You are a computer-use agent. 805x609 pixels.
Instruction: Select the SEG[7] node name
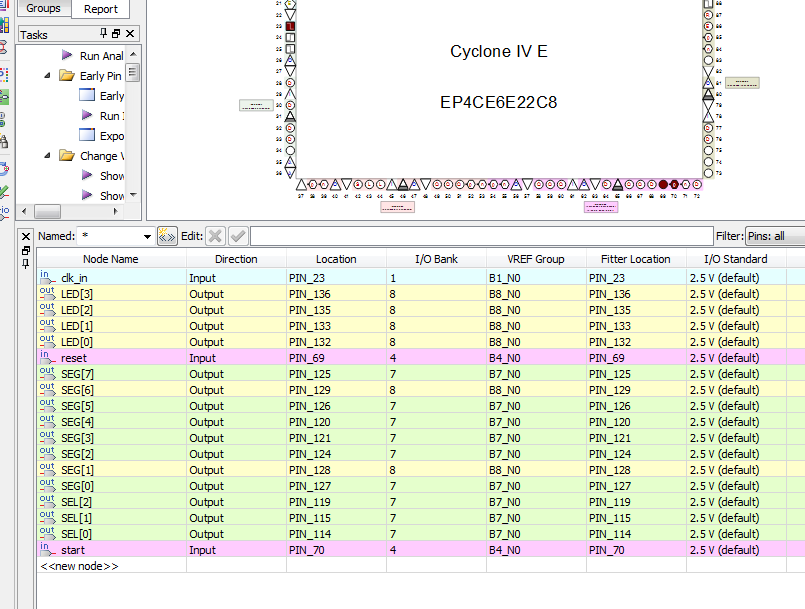[x=77, y=374]
